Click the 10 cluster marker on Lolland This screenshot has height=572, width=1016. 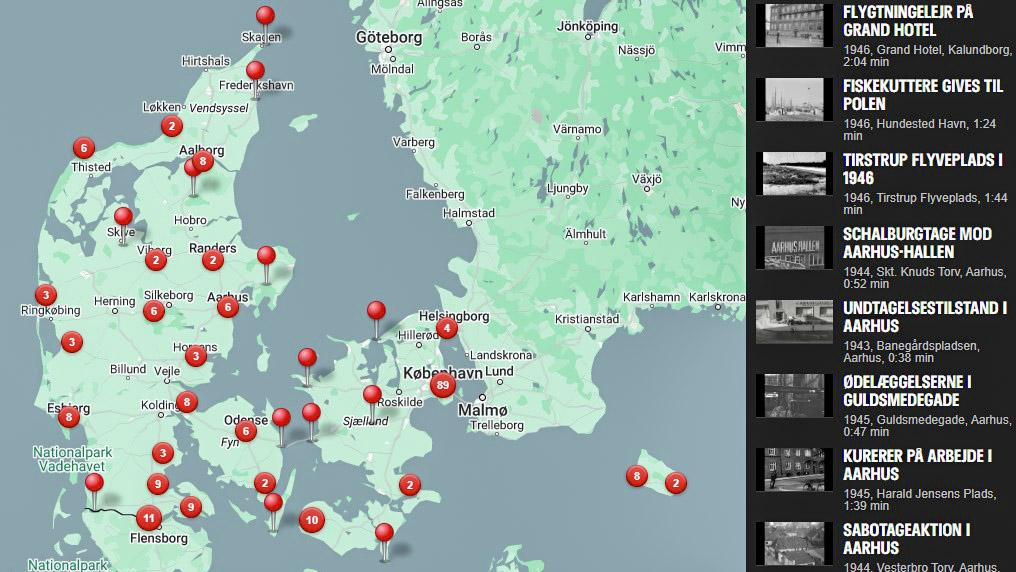(312, 519)
